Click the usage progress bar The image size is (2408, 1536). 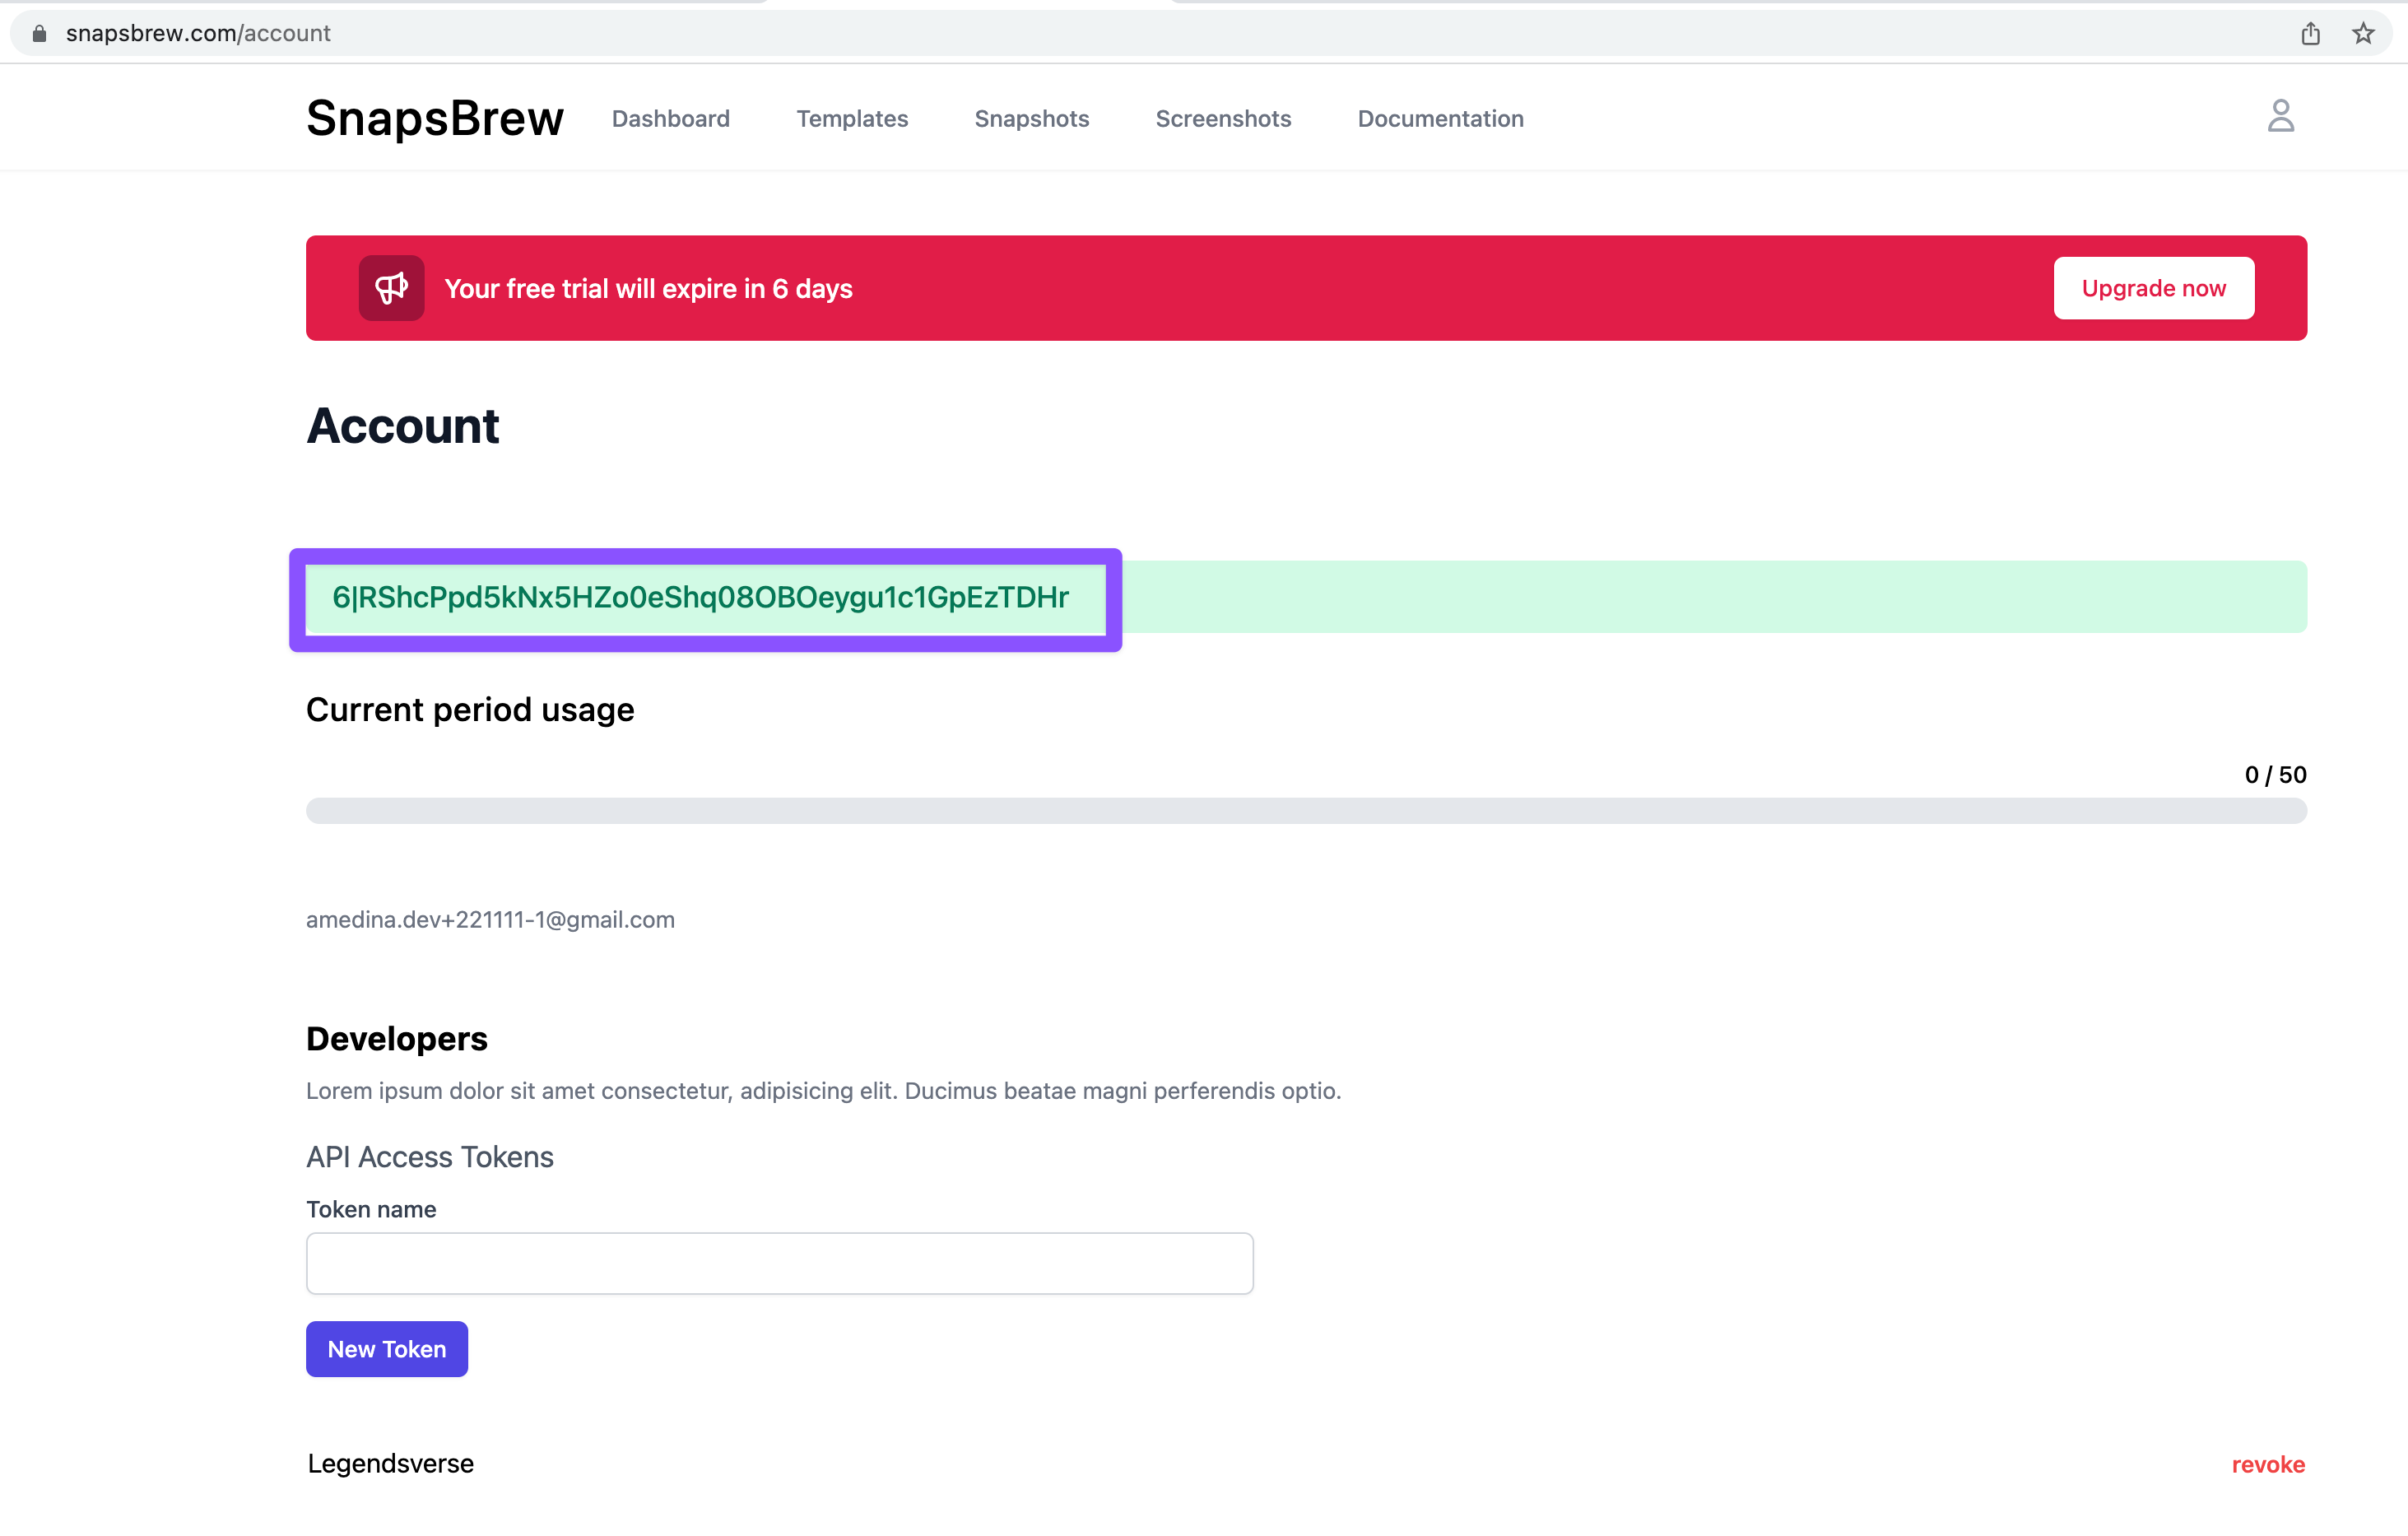1306,810
